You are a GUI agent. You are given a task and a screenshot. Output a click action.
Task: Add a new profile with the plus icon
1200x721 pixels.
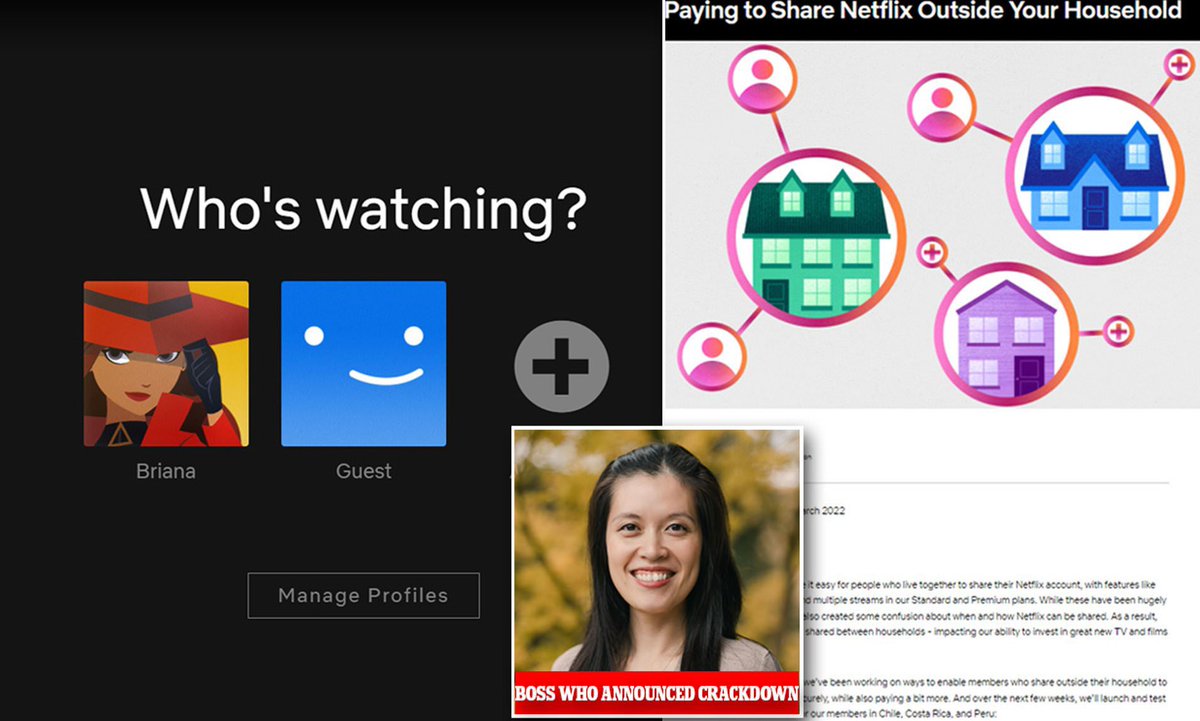coord(561,367)
